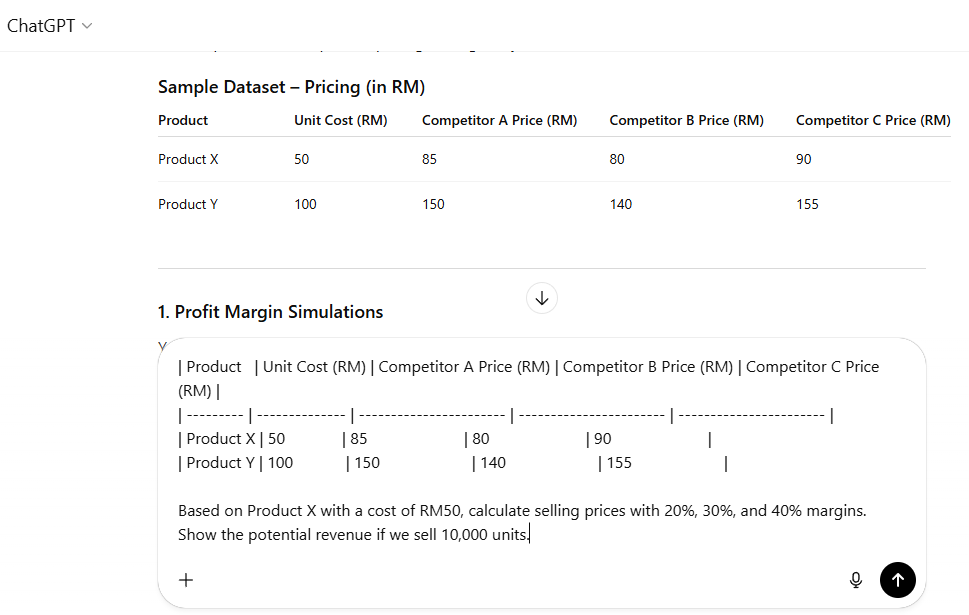
Task: Click the attachment plus symbol in the composer
Action: tap(185, 580)
